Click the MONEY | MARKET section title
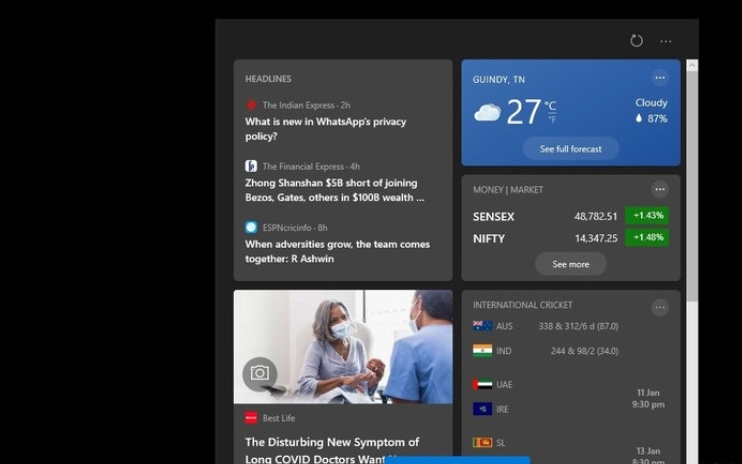742x464 pixels. coord(508,190)
